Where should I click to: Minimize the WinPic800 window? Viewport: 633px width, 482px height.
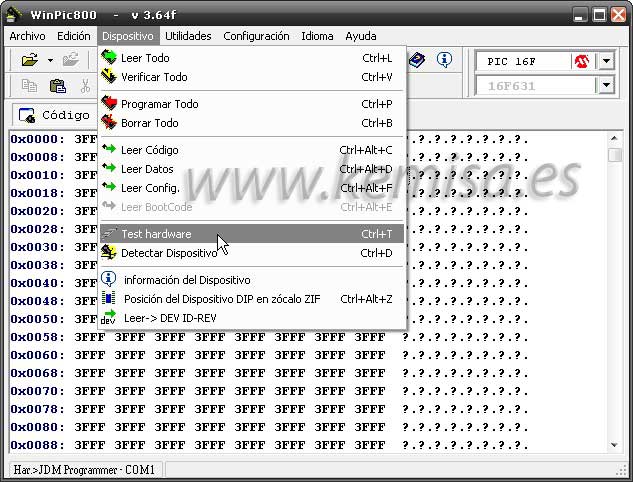[580, 15]
